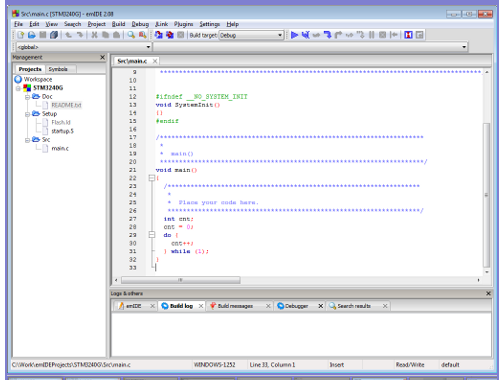504x380 pixels.
Task: Click the Paste toolbar icon
Action: [116, 35]
